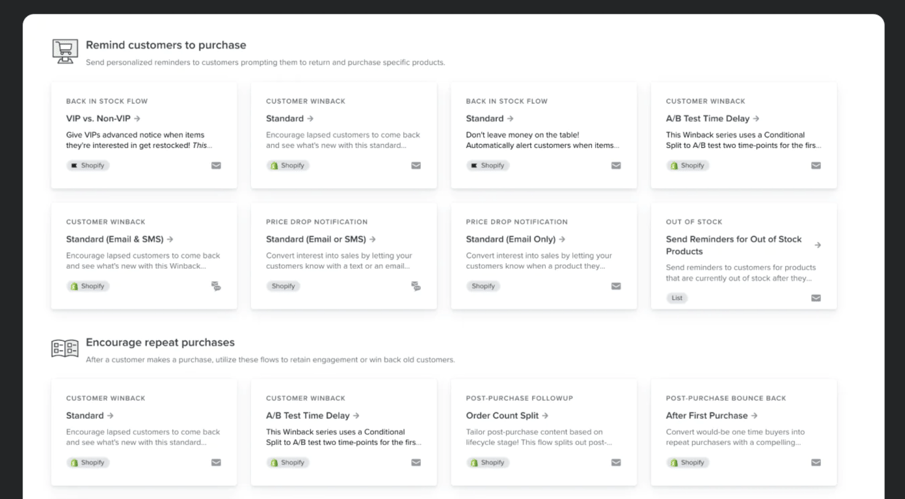Open the Standard (Email or SMS) price drop flow
Viewport: 905px width, 499px height.
point(321,239)
